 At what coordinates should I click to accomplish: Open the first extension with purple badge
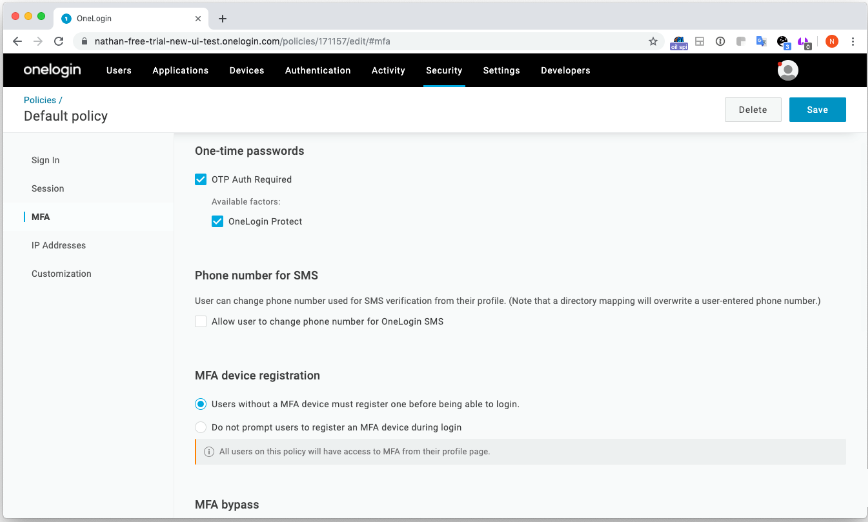679,42
